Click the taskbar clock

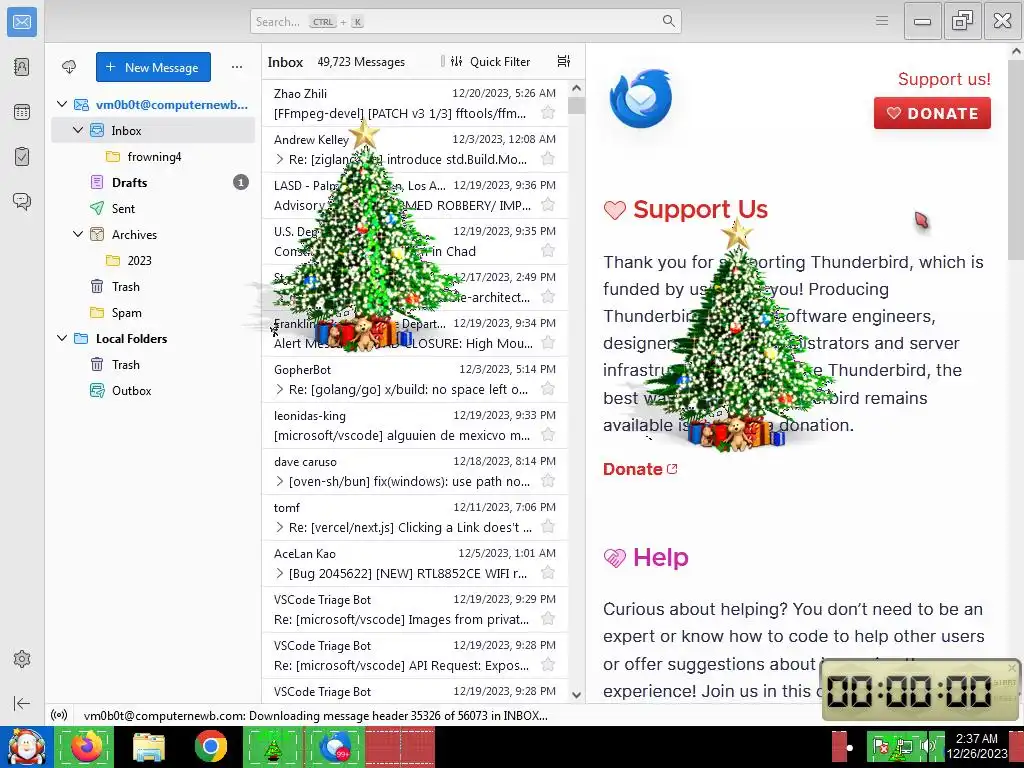tap(977, 746)
